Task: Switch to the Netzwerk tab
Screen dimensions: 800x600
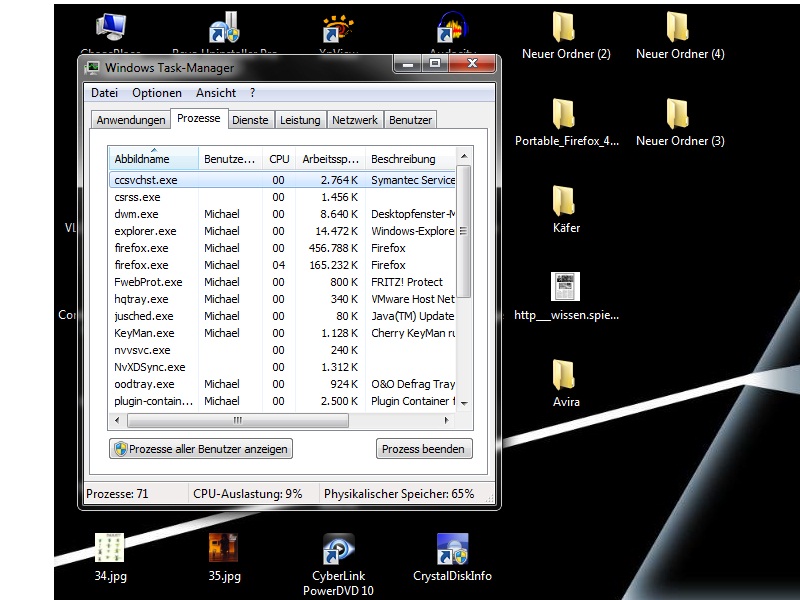Action: tap(355, 120)
